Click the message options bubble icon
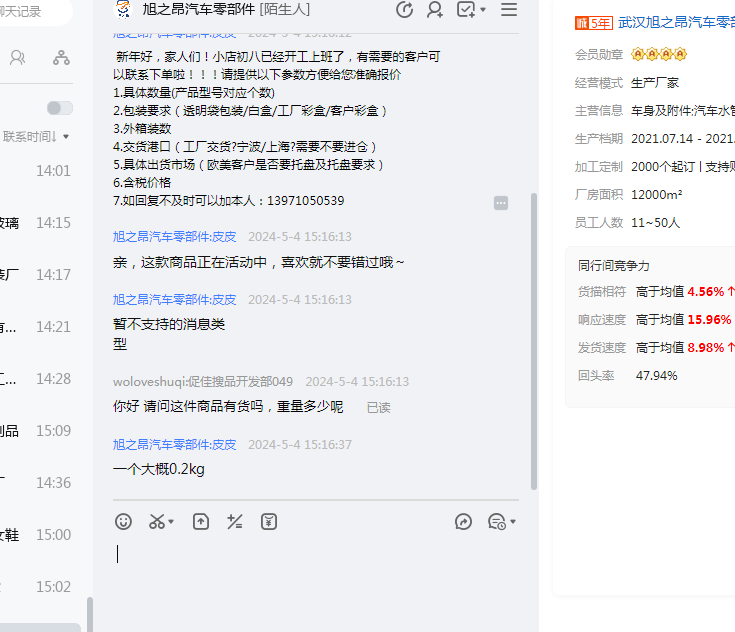The image size is (735, 632). point(501,203)
